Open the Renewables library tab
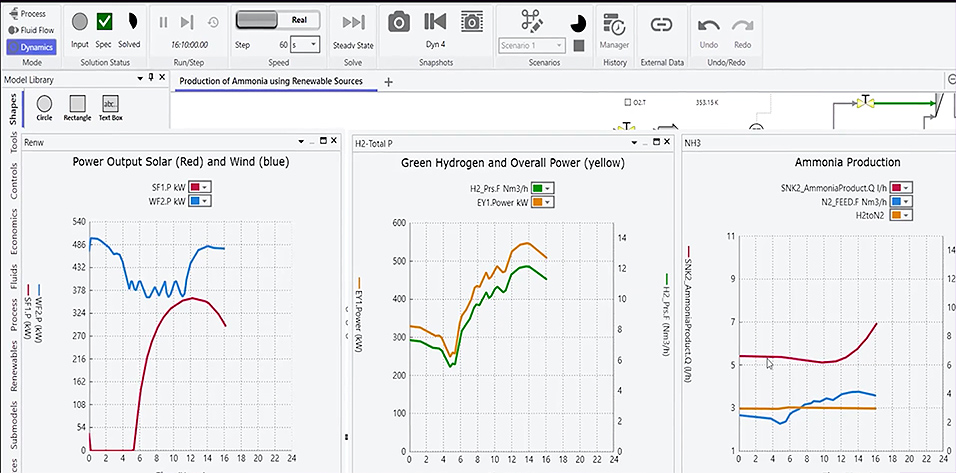 (13, 366)
